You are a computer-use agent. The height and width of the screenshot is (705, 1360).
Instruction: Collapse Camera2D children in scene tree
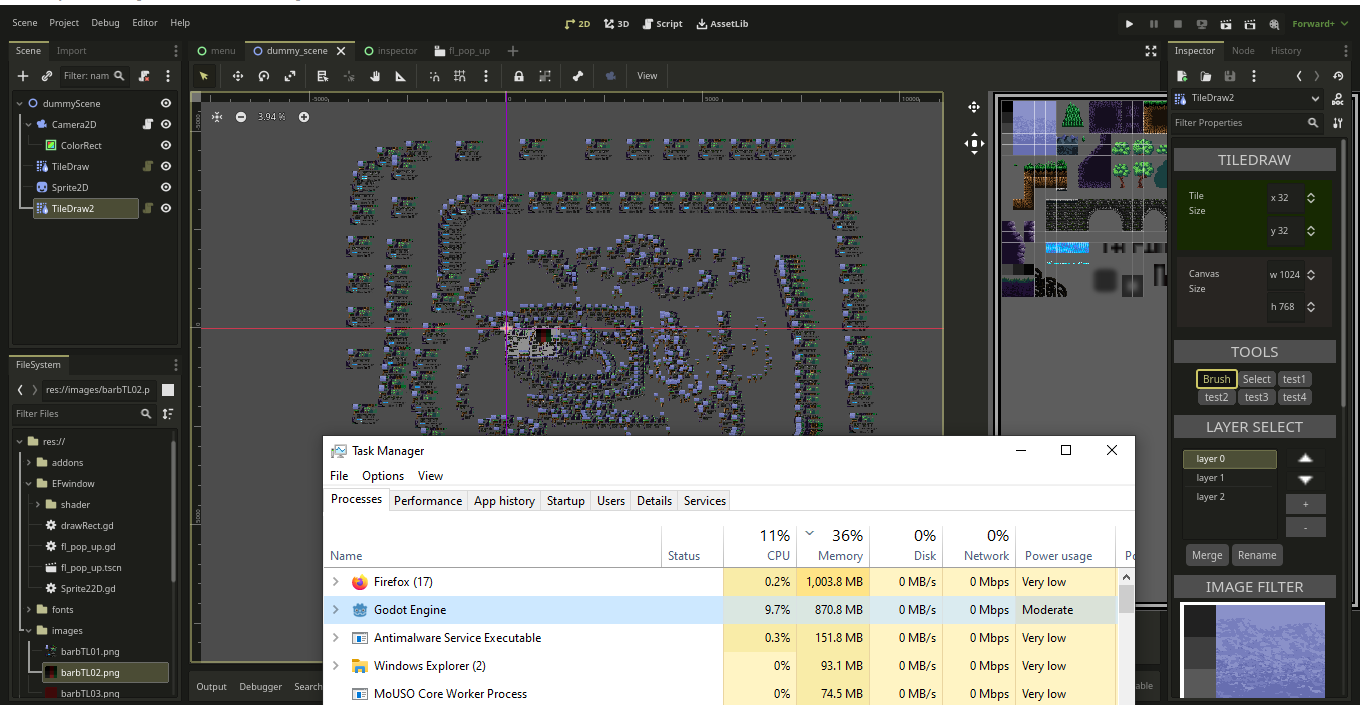point(29,125)
